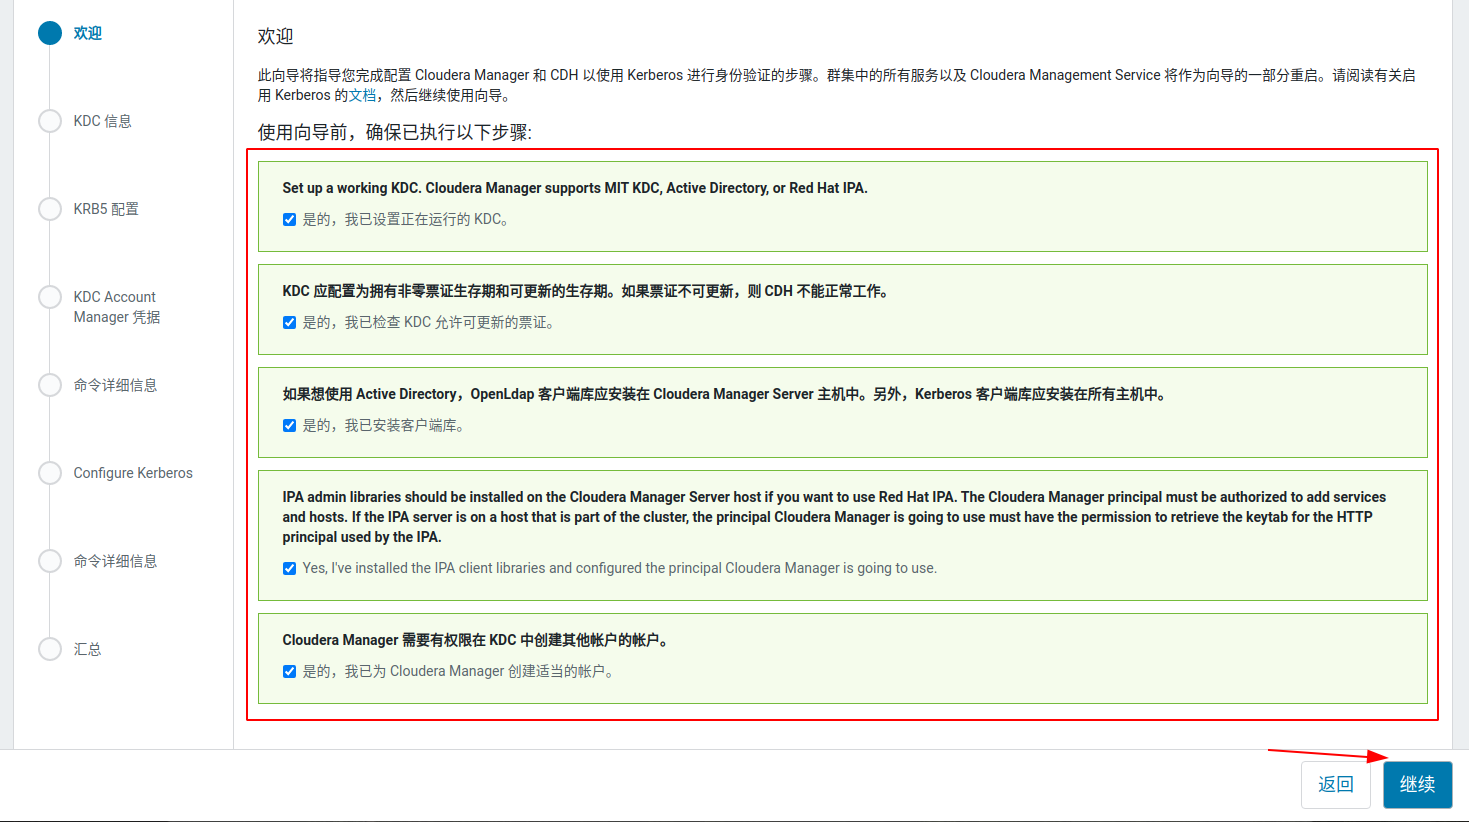Open the 汇总 step label

[87, 649]
